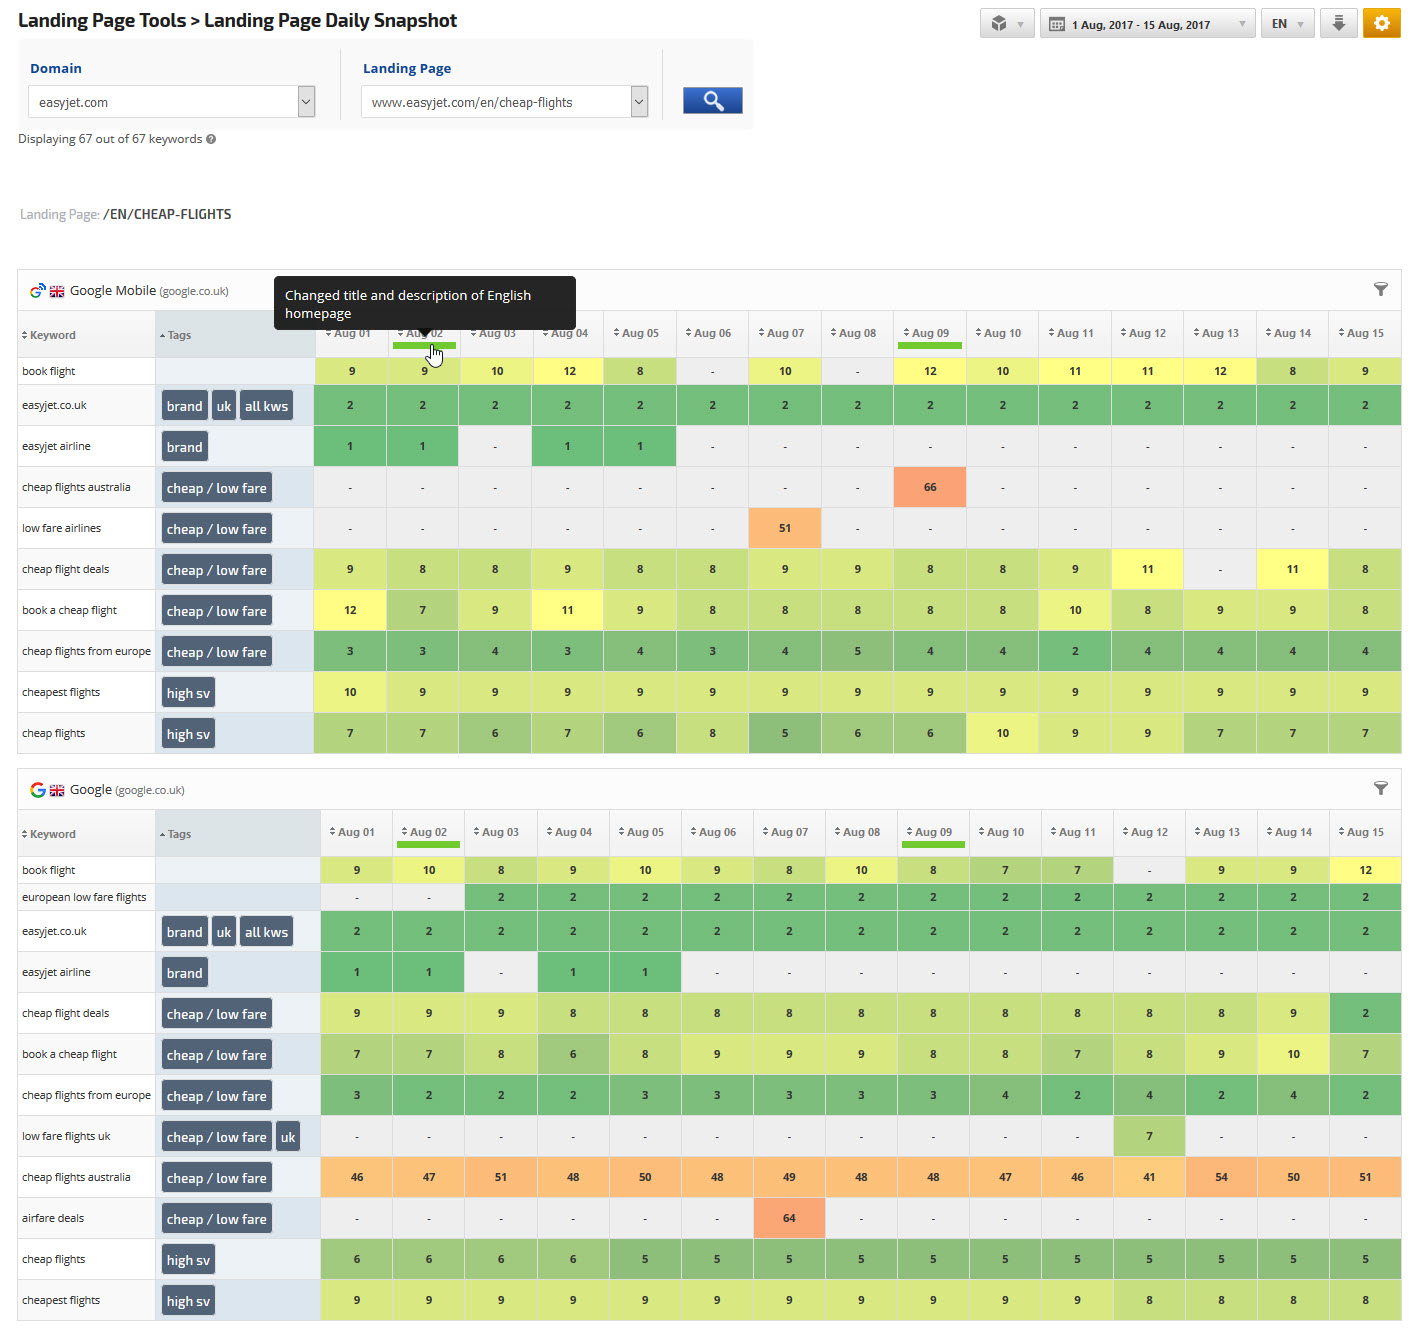Open the orange settings gear
The height and width of the screenshot is (1332, 1413).
[x=1381, y=23]
